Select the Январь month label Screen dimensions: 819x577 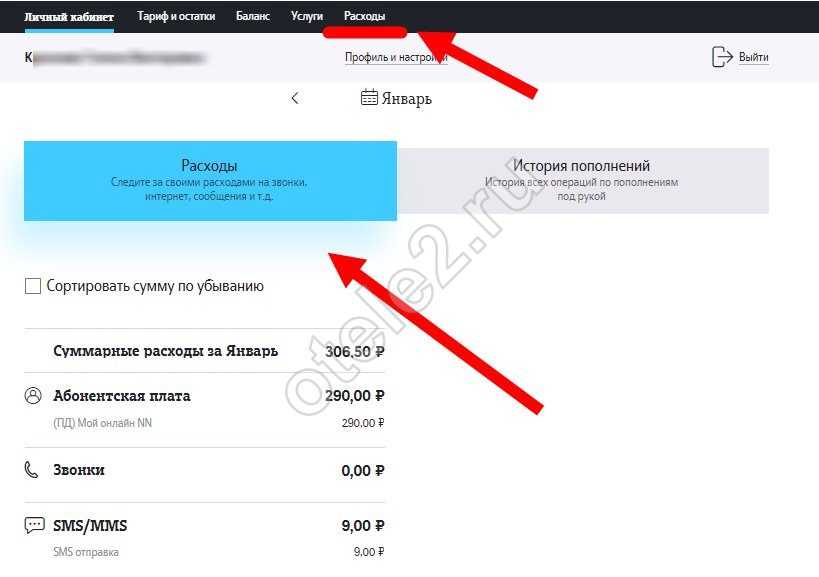406,98
